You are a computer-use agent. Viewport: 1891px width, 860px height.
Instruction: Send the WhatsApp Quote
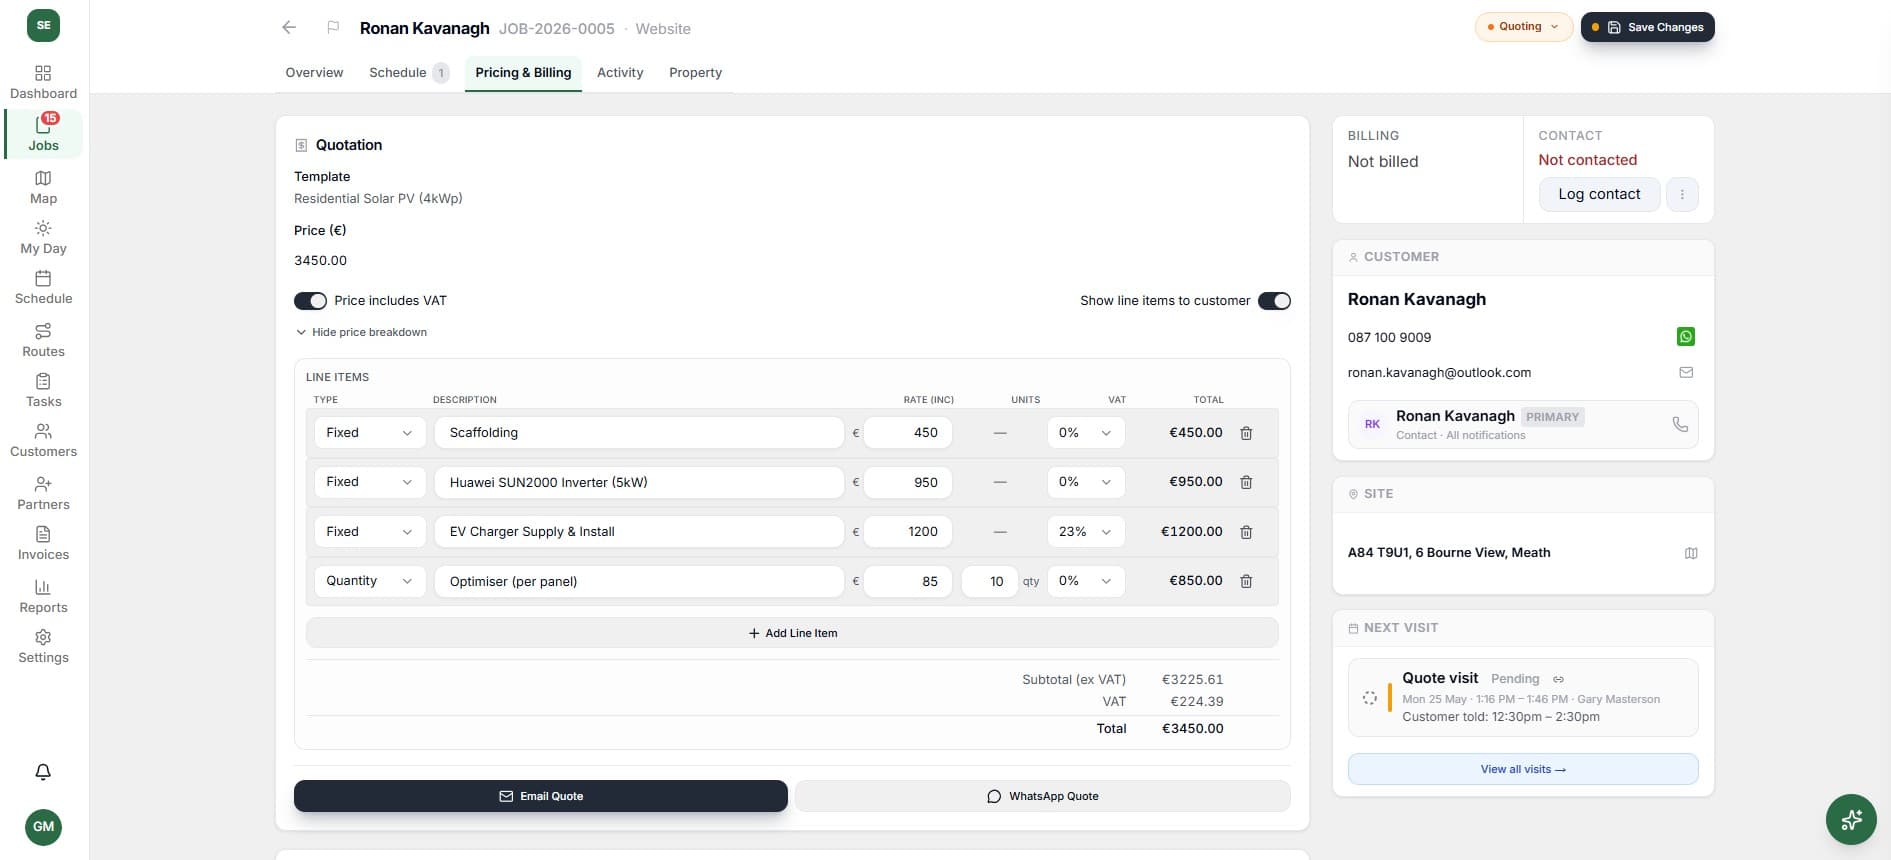[x=1043, y=796]
